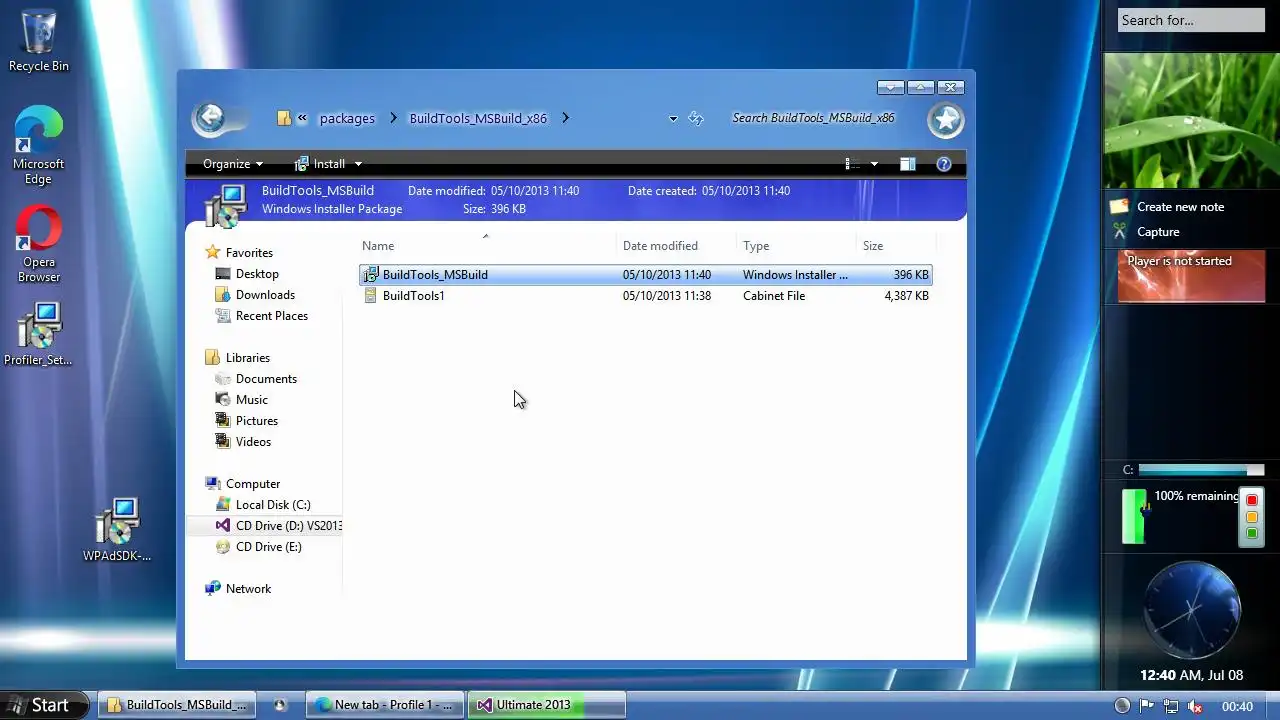The width and height of the screenshot is (1280, 720).
Task: Click the traffic light gadget
Action: pos(1251,516)
